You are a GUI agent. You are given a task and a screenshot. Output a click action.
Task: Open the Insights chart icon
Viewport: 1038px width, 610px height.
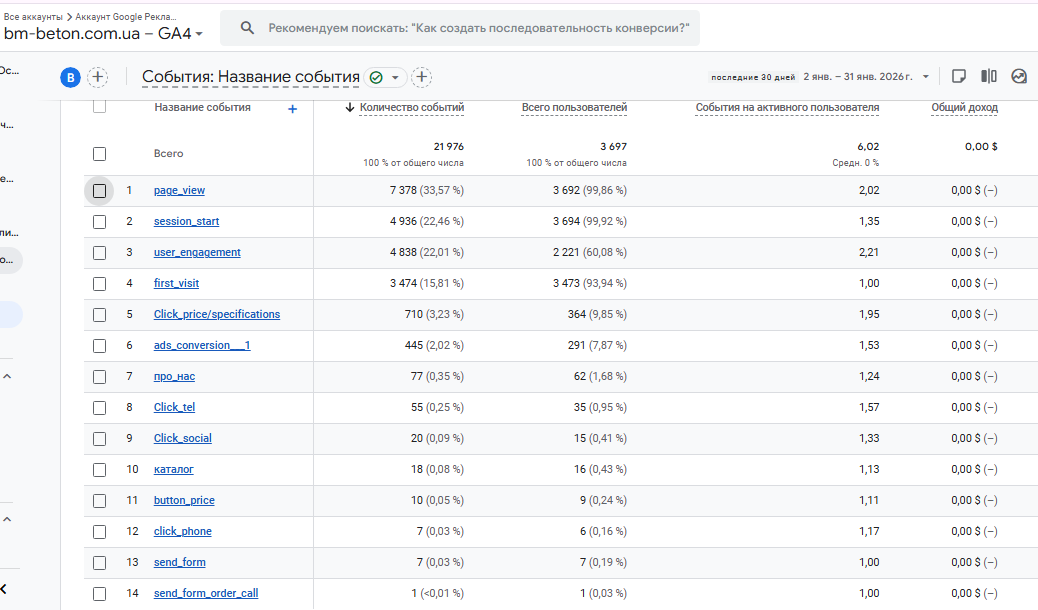(x=1019, y=76)
